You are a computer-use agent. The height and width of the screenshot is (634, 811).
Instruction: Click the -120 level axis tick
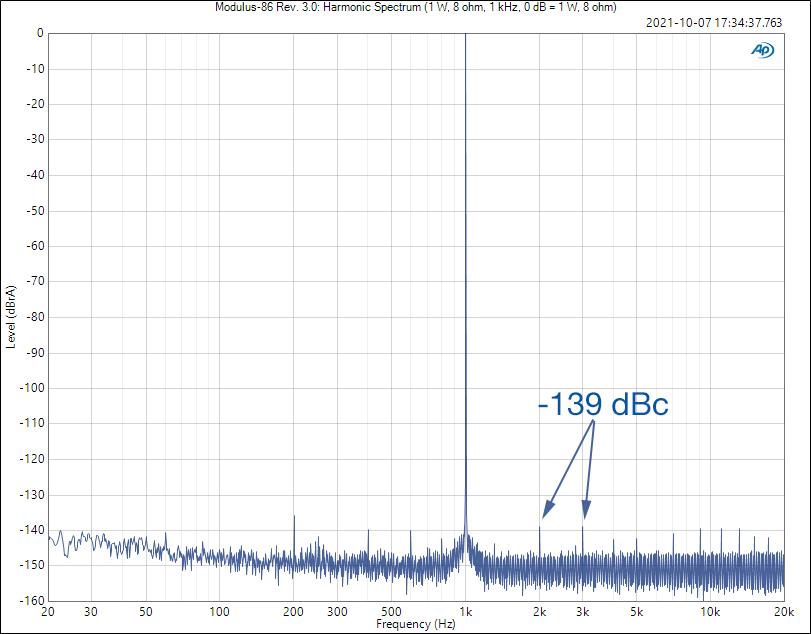tap(32, 459)
